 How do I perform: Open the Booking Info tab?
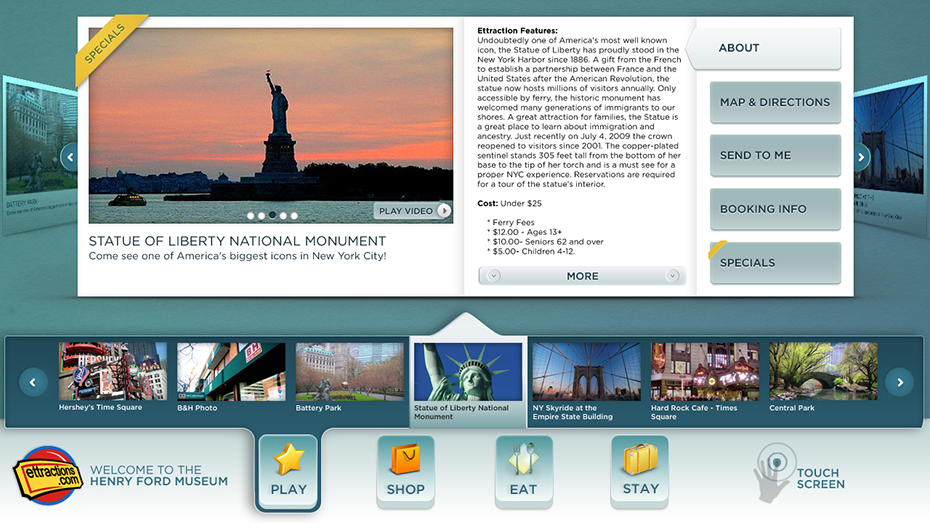[775, 209]
